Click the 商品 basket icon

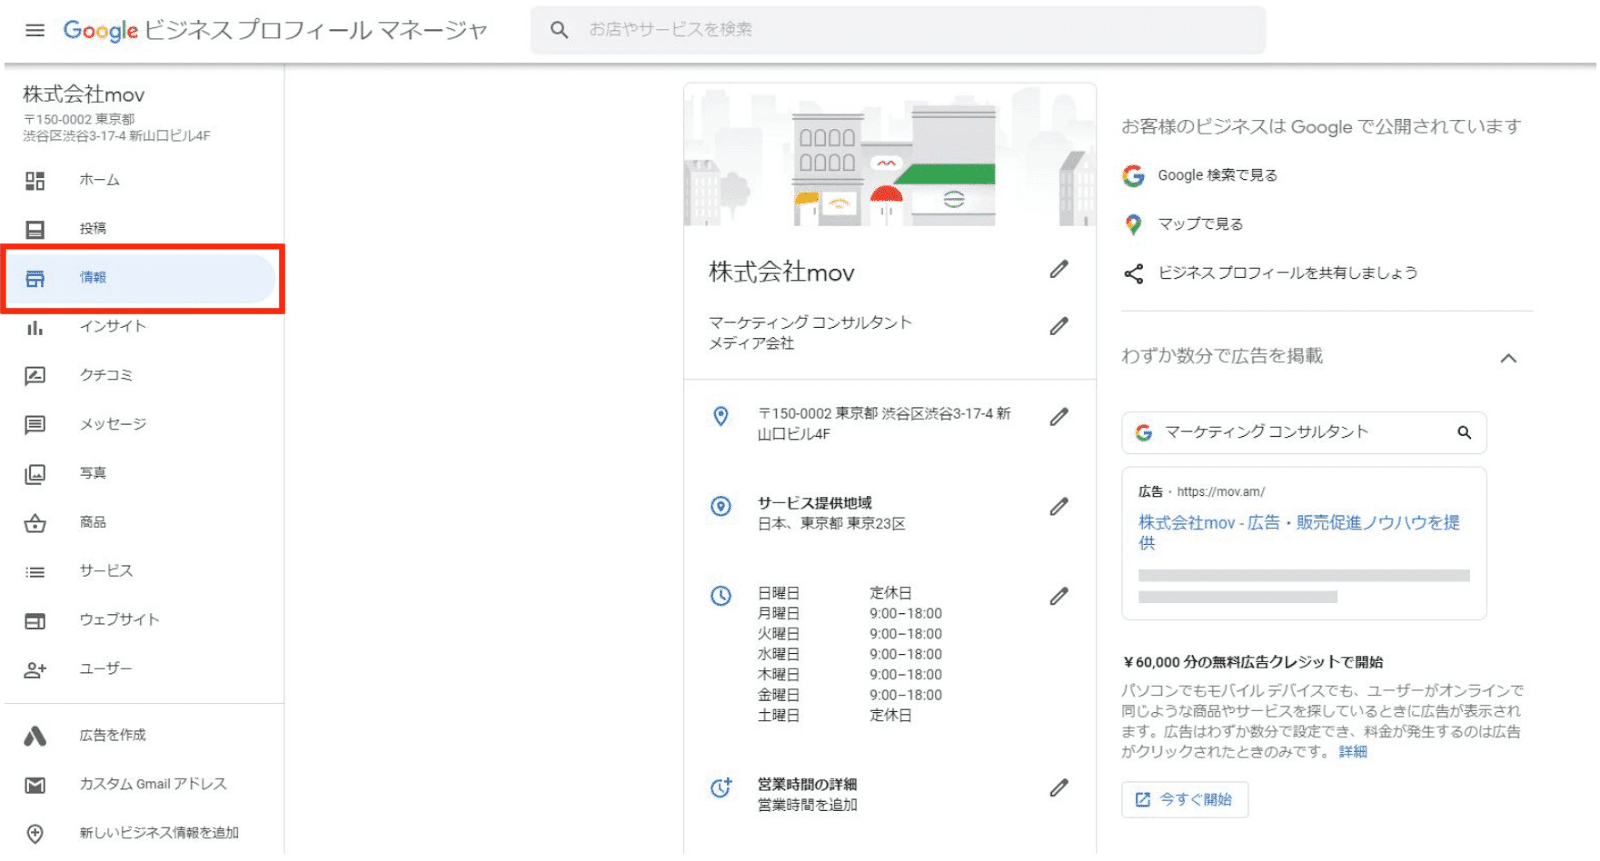(x=35, y=522)
